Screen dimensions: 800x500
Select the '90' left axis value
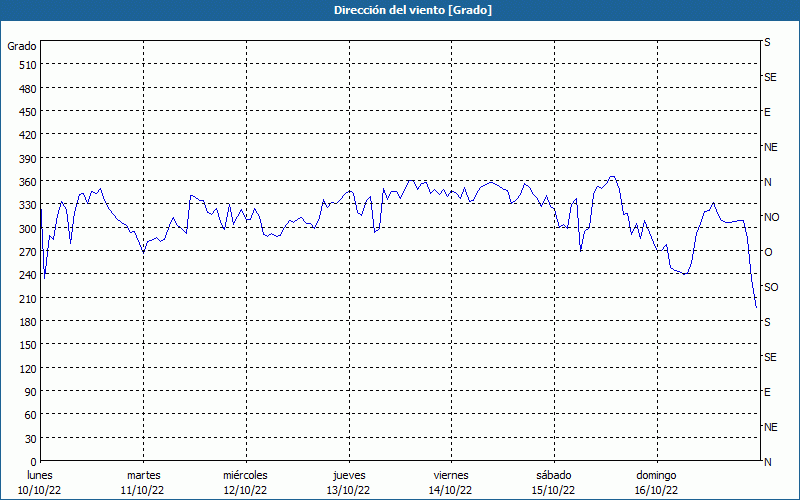pyautogui.click(x=31, y=392)
